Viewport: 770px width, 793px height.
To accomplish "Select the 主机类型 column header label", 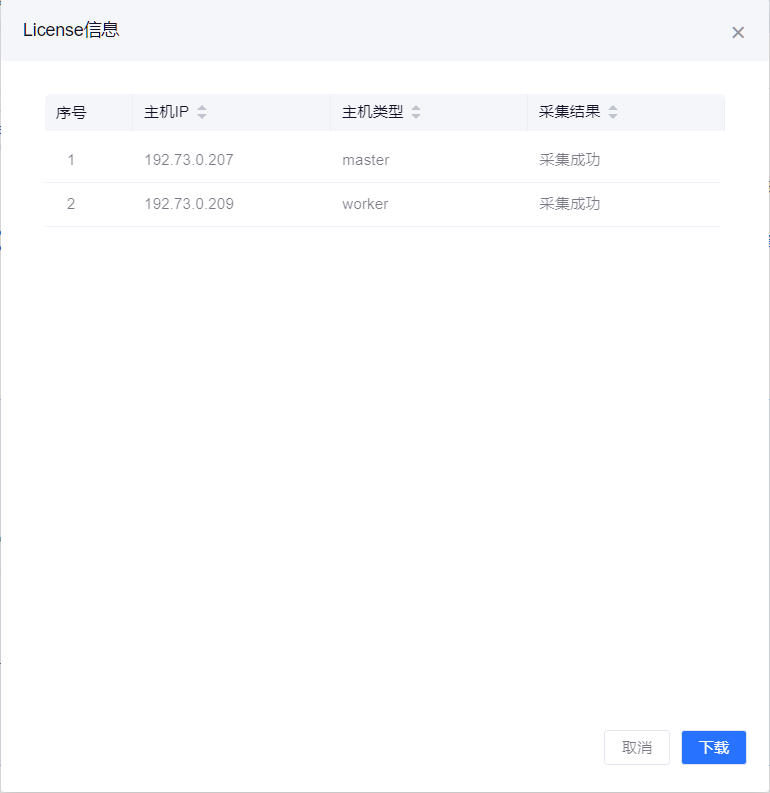I will click(x=372, y=113).
